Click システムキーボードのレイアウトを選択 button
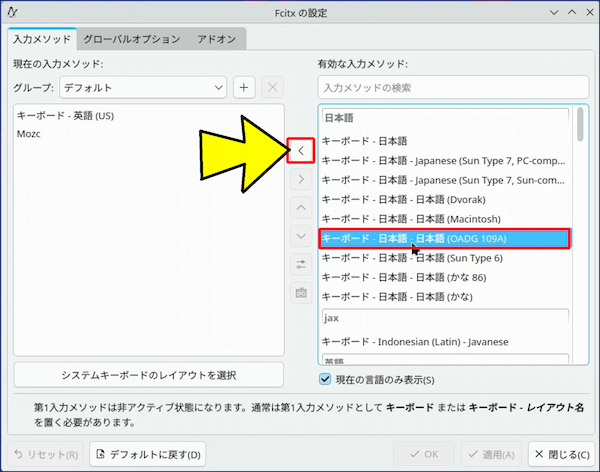 [x=148, y=376]
